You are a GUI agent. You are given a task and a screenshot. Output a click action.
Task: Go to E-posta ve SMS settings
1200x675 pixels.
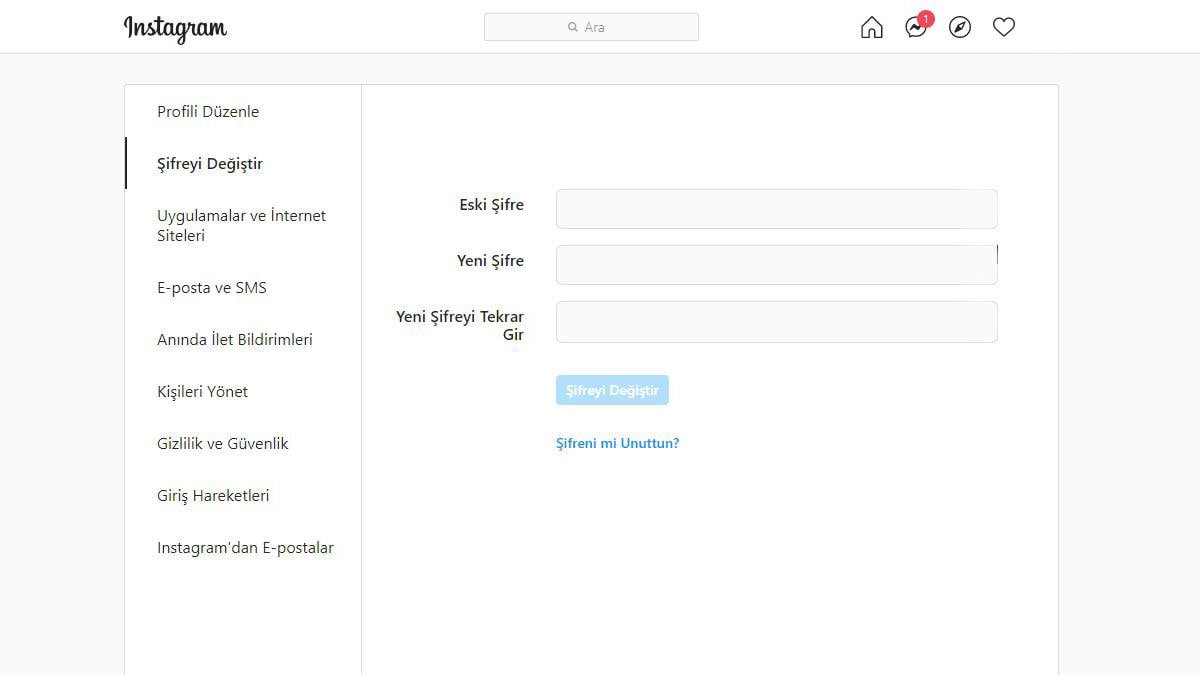tap(212, 288)
